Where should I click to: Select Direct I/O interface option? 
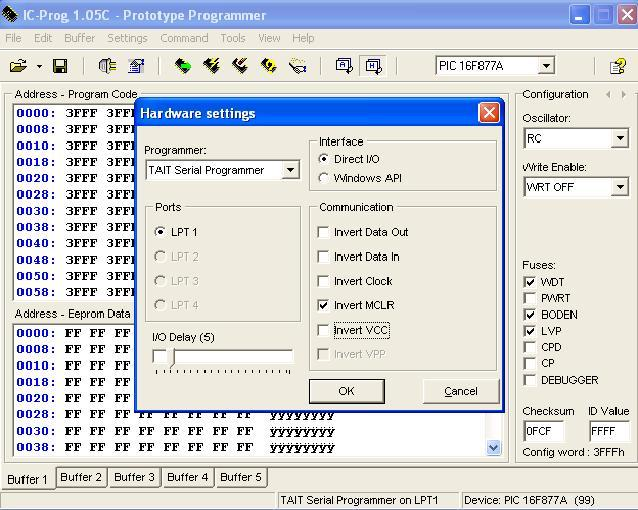pyautogui.click(x=323, y=159)
